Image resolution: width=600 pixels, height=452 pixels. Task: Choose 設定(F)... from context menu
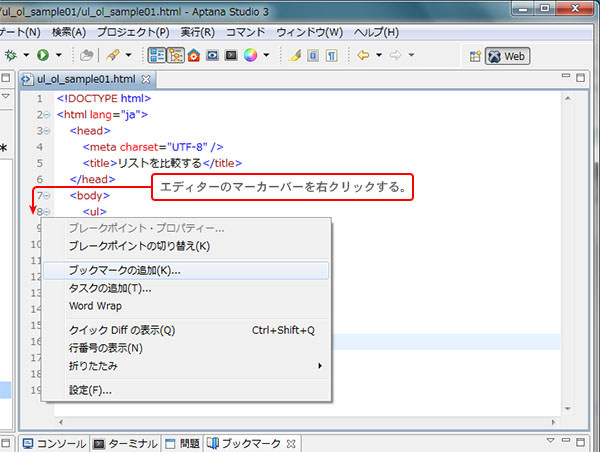[x=186, y=390]
